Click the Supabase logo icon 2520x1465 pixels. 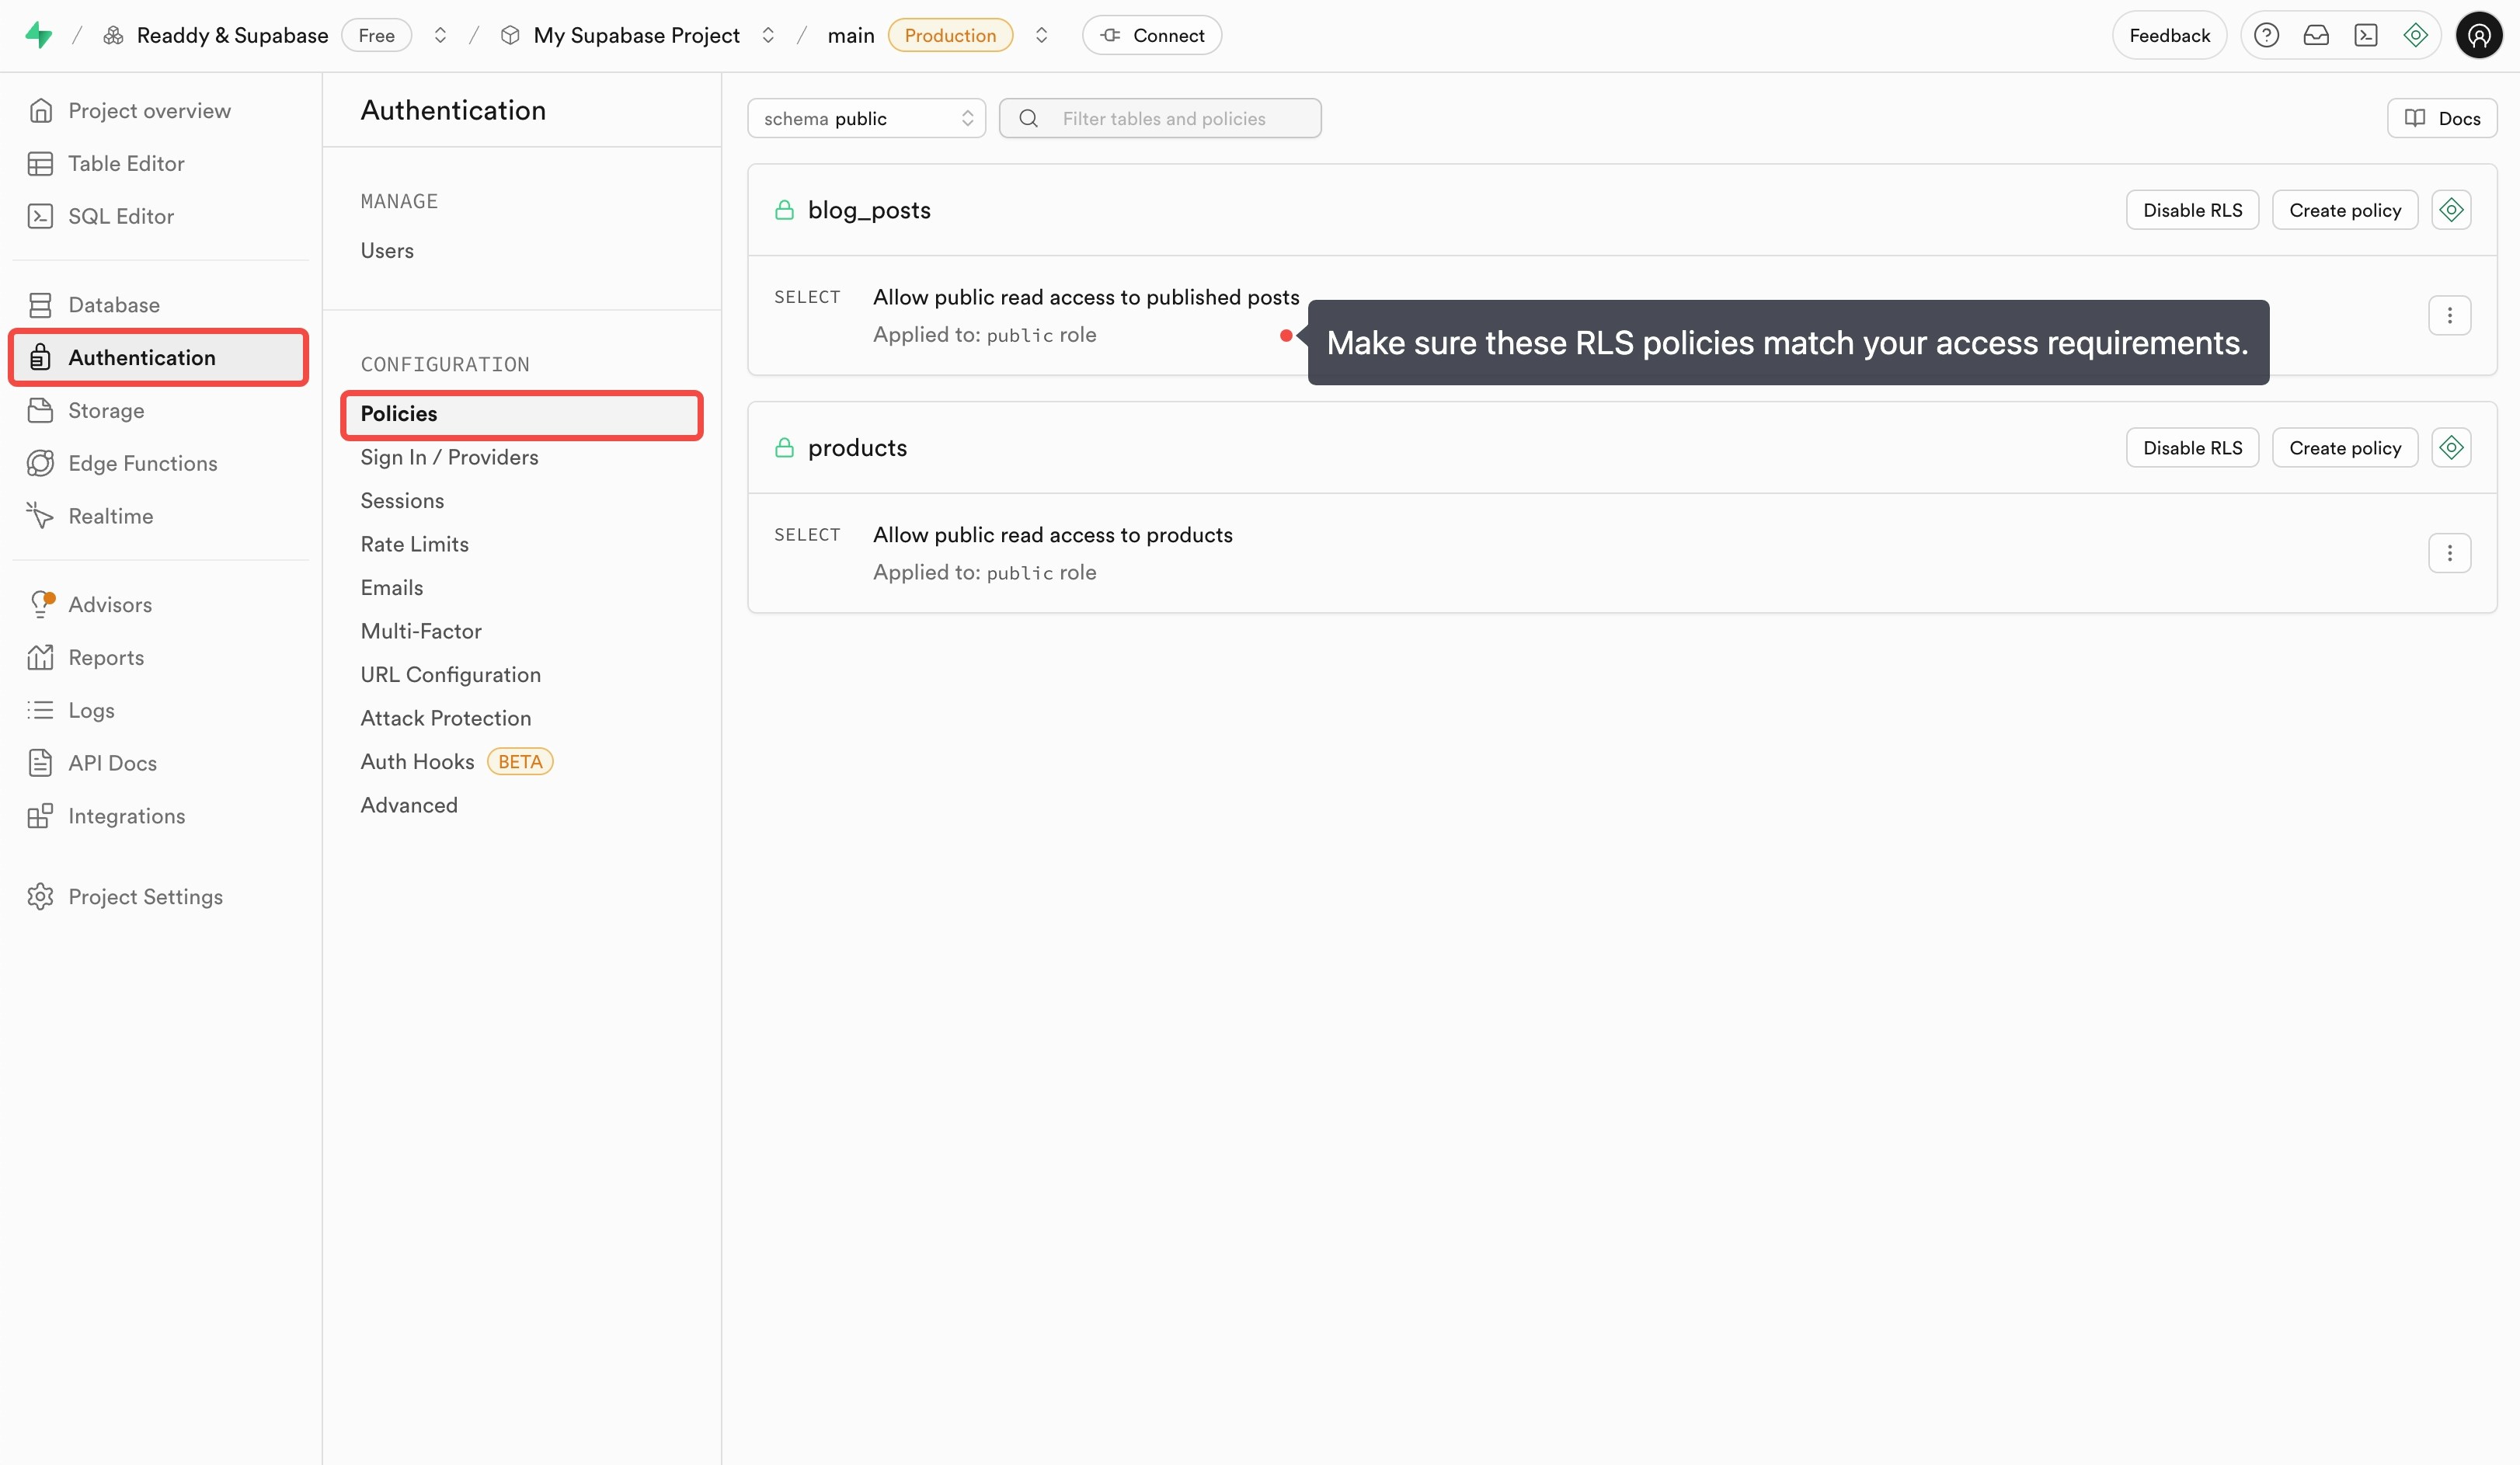point(39,35)
